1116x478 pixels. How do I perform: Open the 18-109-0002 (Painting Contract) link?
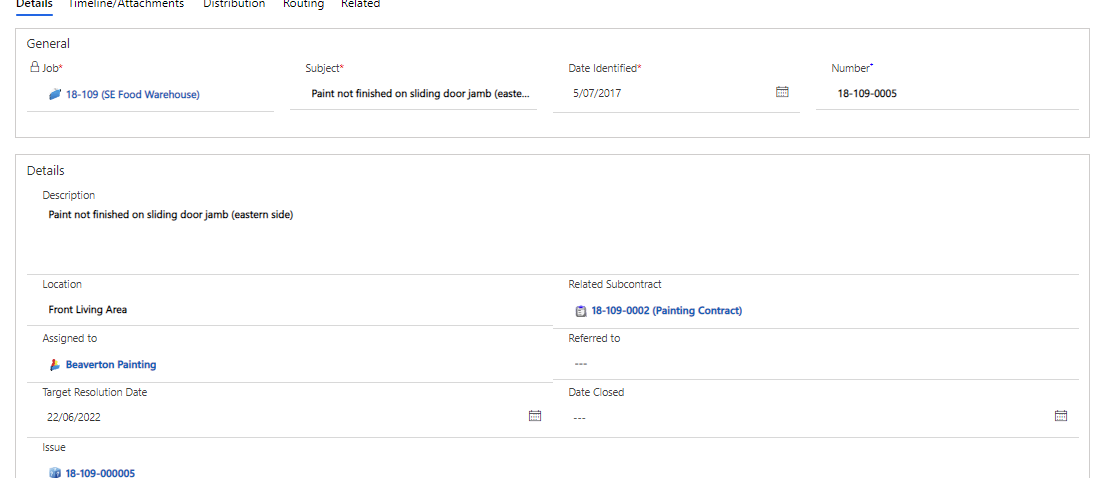coord(666,311)
